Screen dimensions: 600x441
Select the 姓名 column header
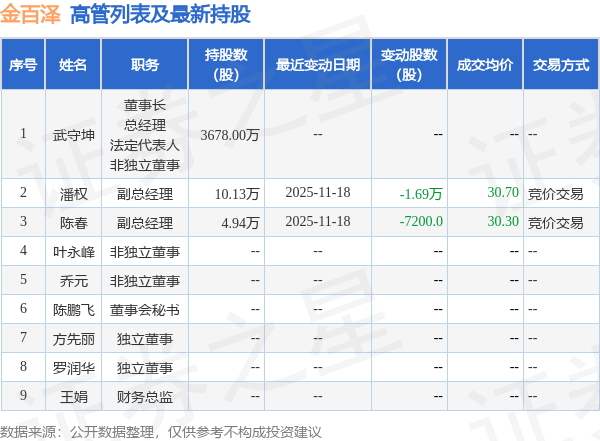(x=73, y=64)
